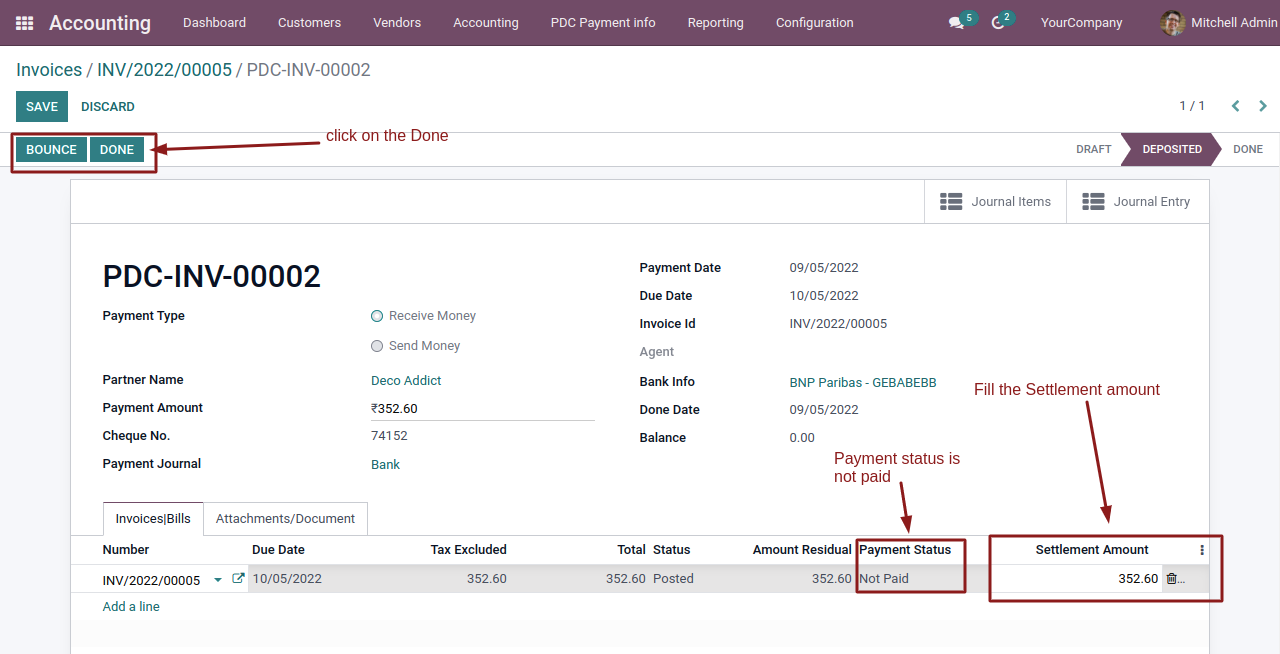This screenshot has width=1280, height=654.
Task: Select the DRAFT status stage
Action: click(1093, 149)
